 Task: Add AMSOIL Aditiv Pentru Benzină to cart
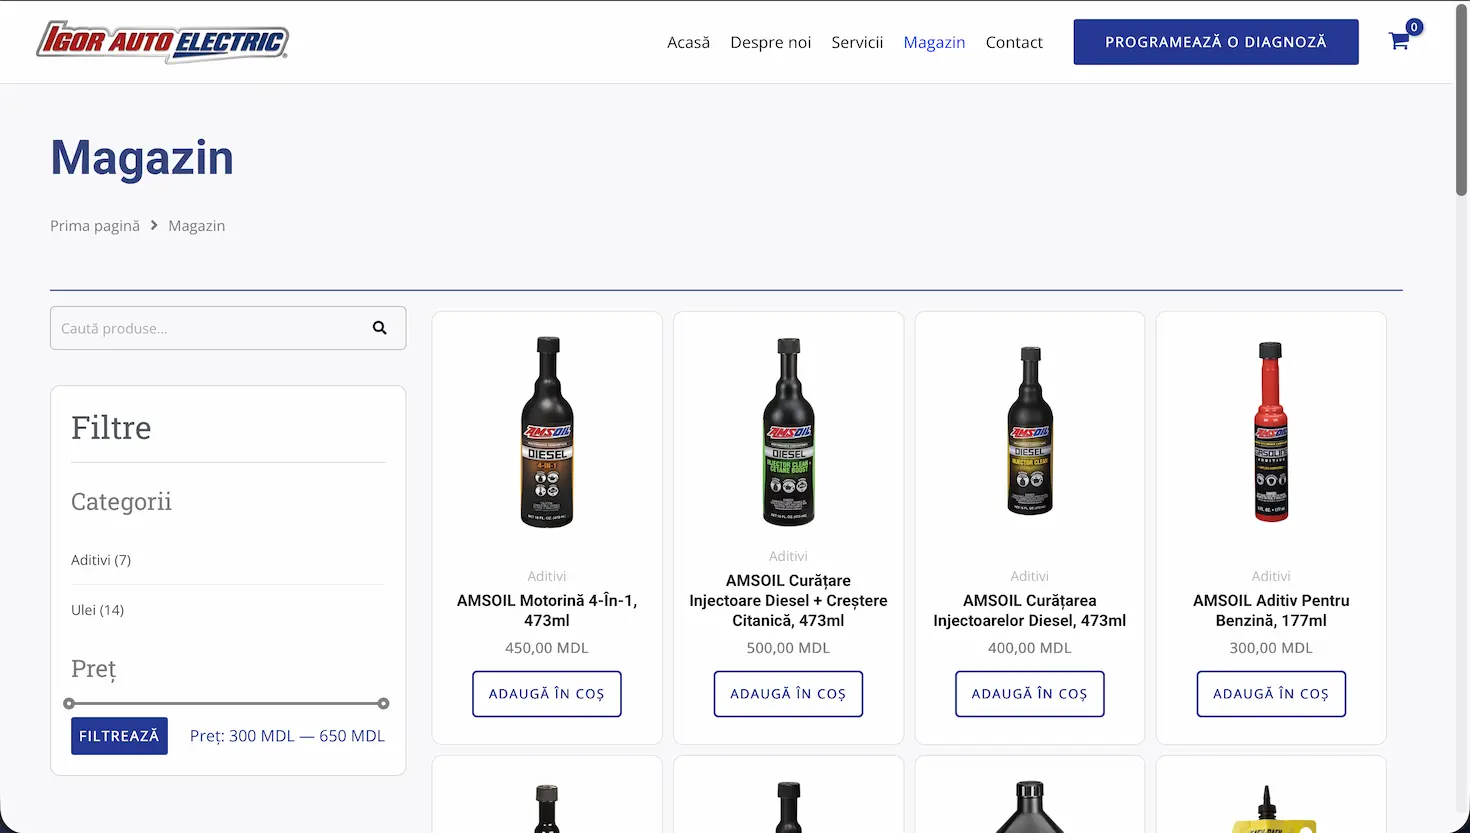coord(1271,694)
